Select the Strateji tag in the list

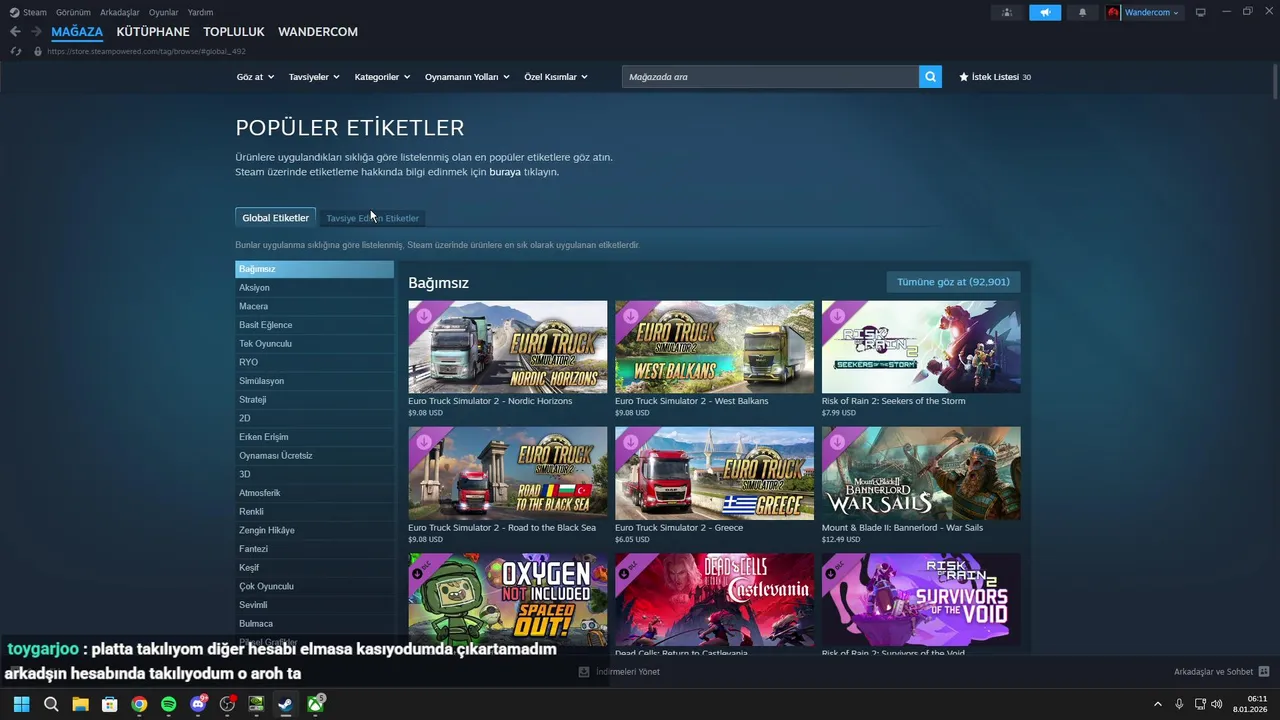[314, 400]
